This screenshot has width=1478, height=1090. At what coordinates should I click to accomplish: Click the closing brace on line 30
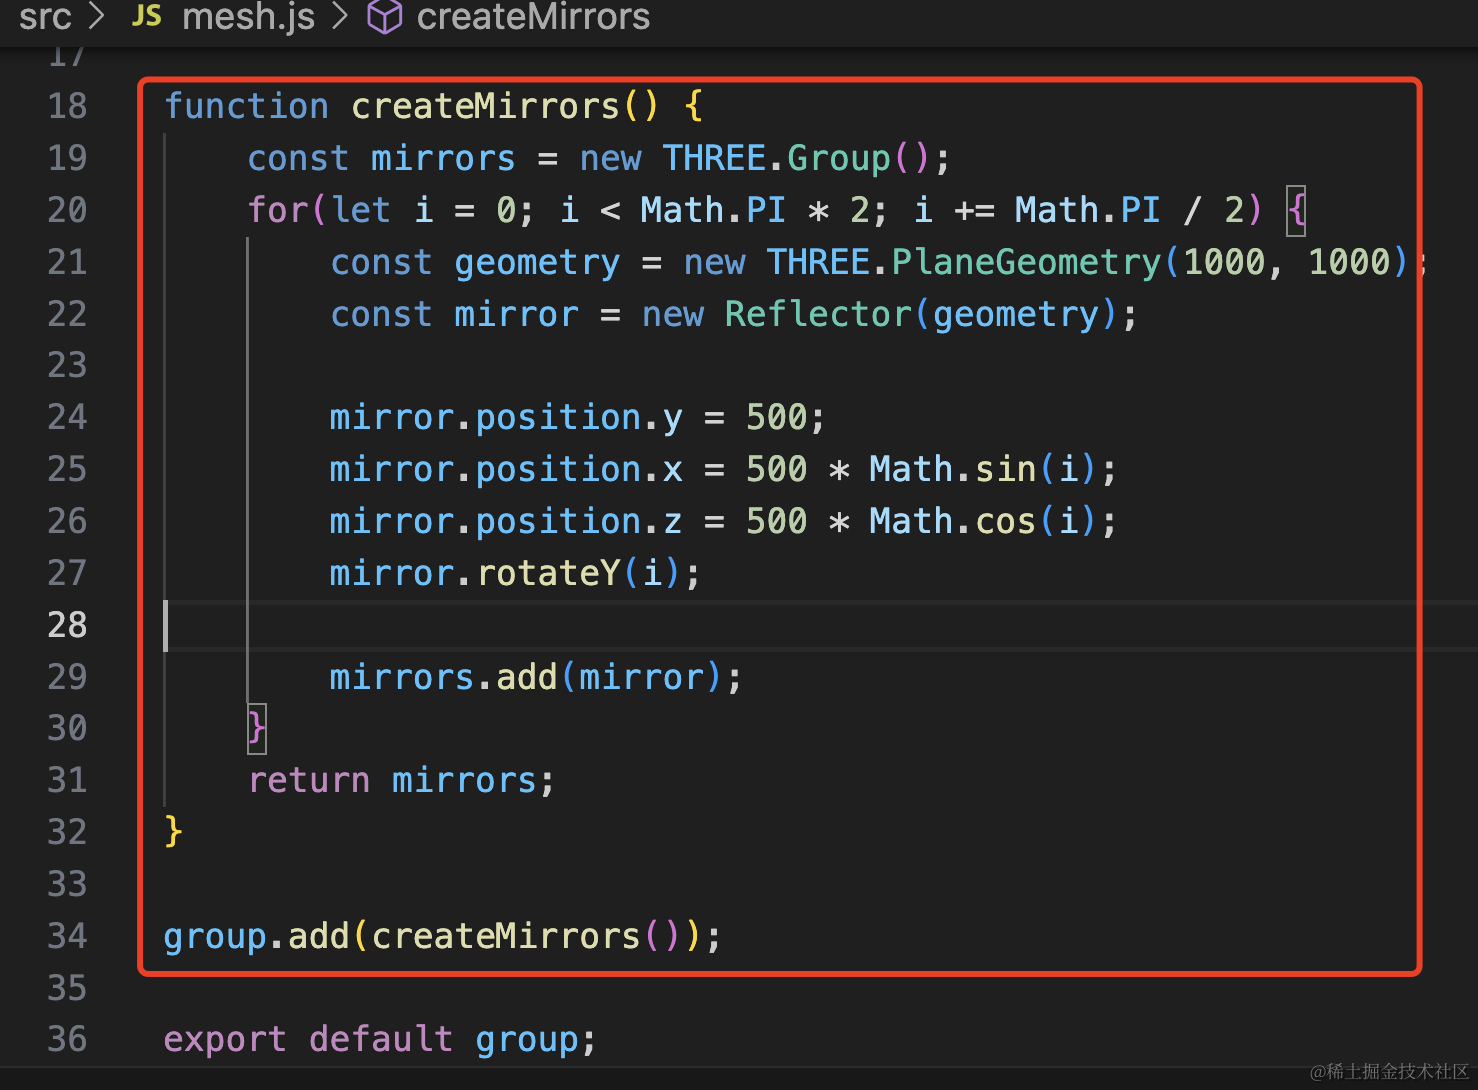(x=257, y=728)
